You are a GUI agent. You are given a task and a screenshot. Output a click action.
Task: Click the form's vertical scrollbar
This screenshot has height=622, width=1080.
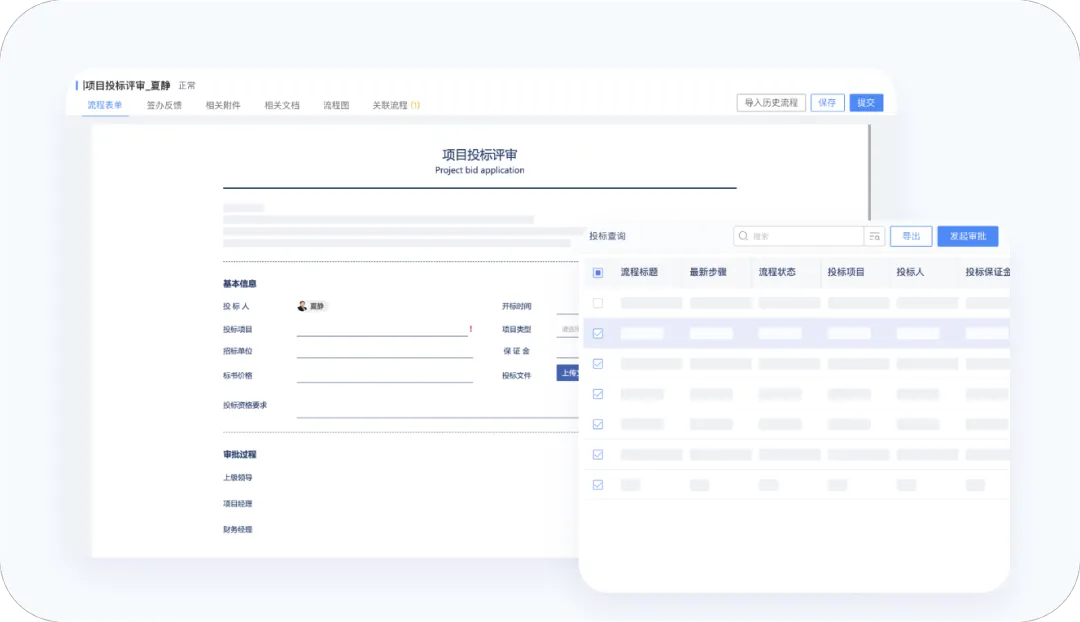[x=868, y=170]
